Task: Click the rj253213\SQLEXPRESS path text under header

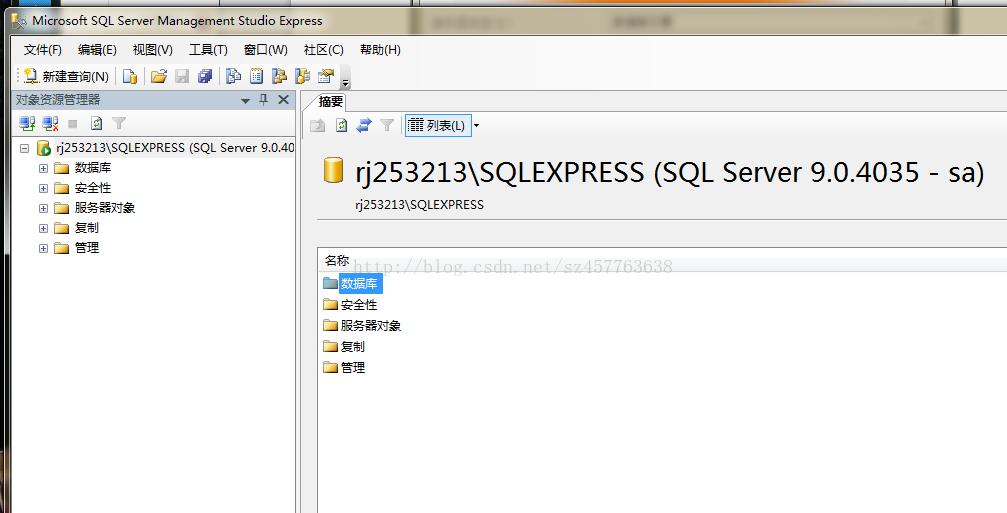Action: pos(419,205)
